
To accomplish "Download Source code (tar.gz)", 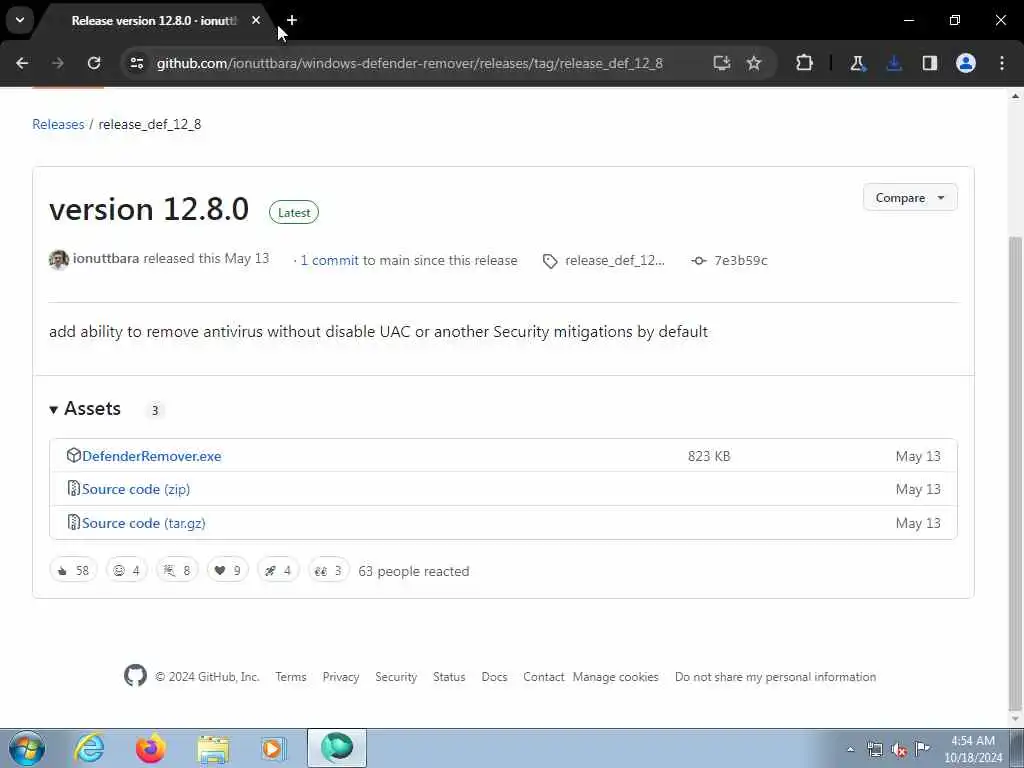I will click(144, 523).
